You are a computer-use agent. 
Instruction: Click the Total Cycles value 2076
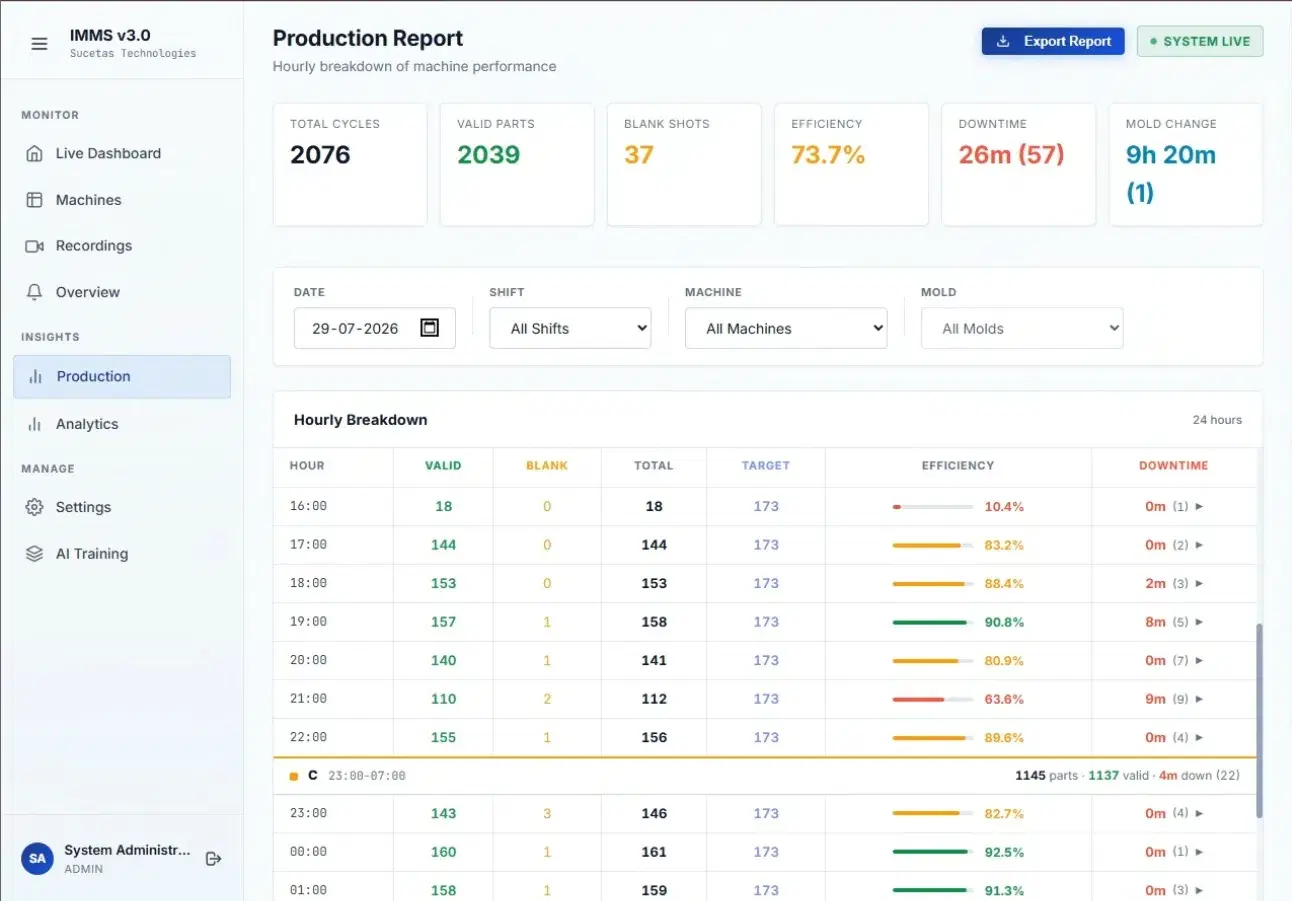(320, 155)
